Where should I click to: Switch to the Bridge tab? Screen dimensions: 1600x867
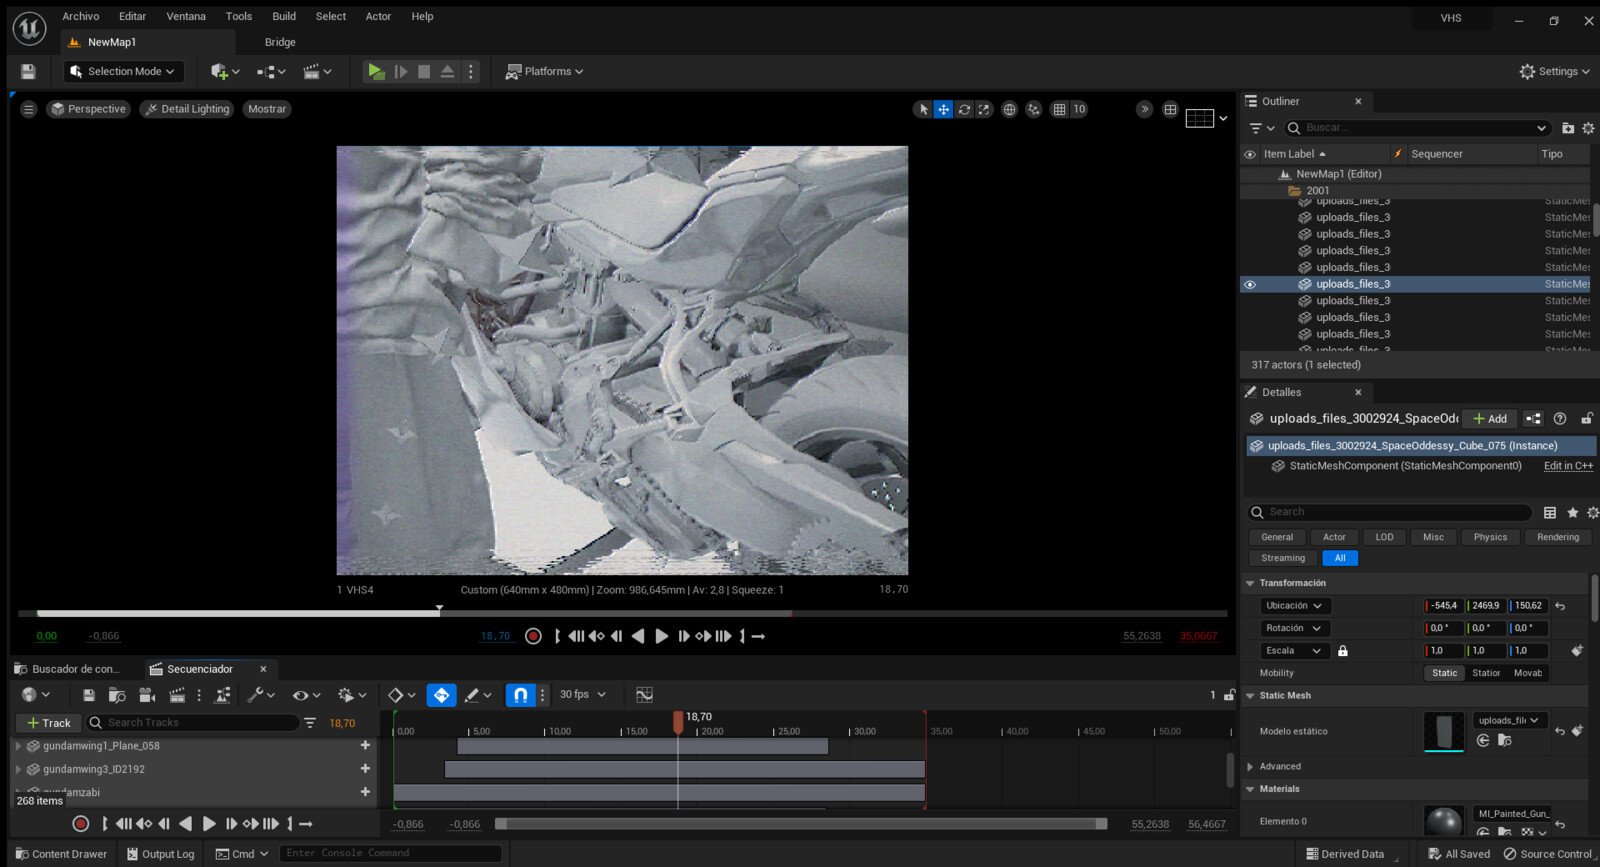click(x=280, y=42)
